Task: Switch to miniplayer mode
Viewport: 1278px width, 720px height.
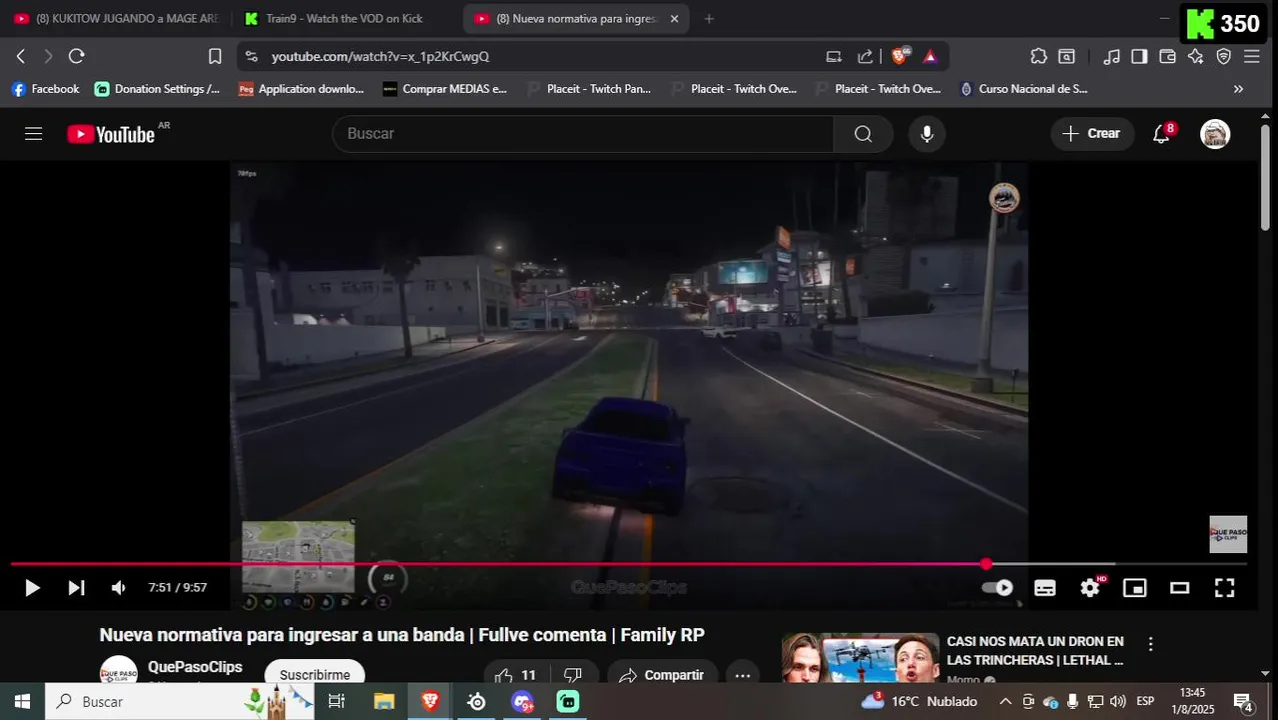Action: 1135,588
